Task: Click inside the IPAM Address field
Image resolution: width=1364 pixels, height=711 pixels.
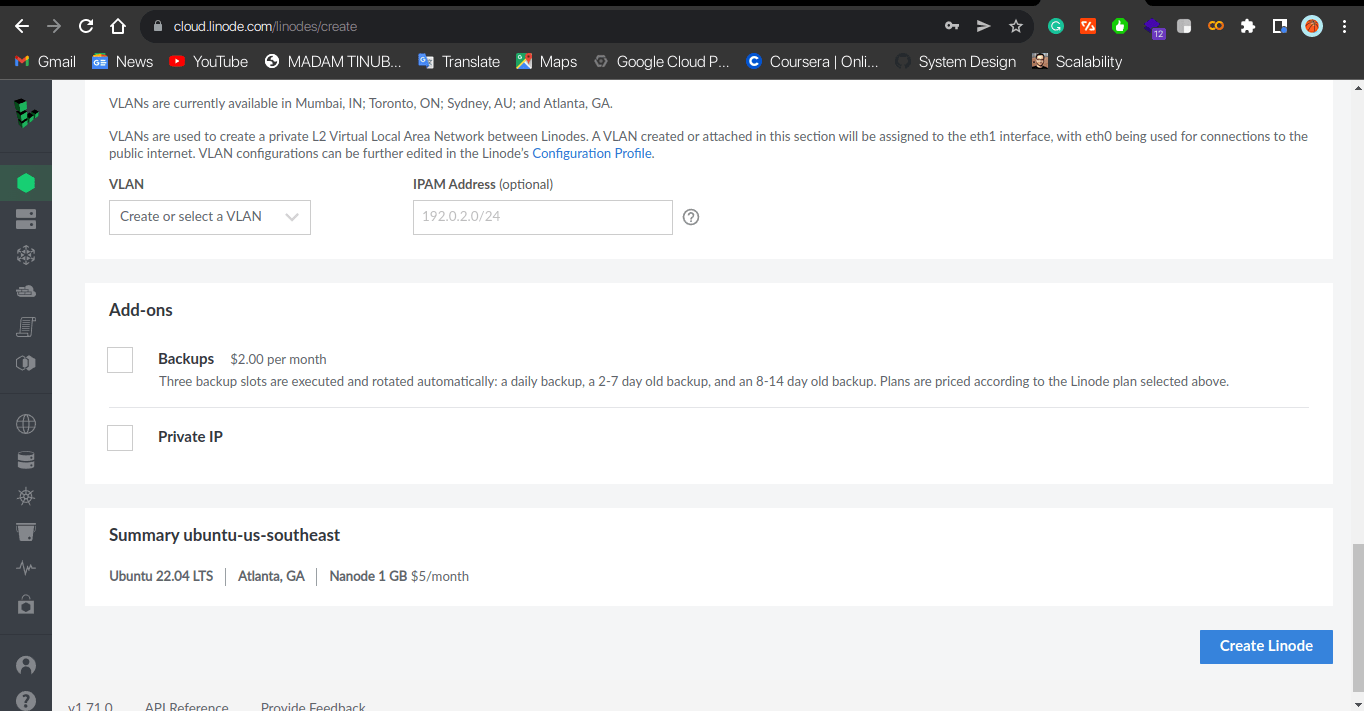Action: coord(542,217)
